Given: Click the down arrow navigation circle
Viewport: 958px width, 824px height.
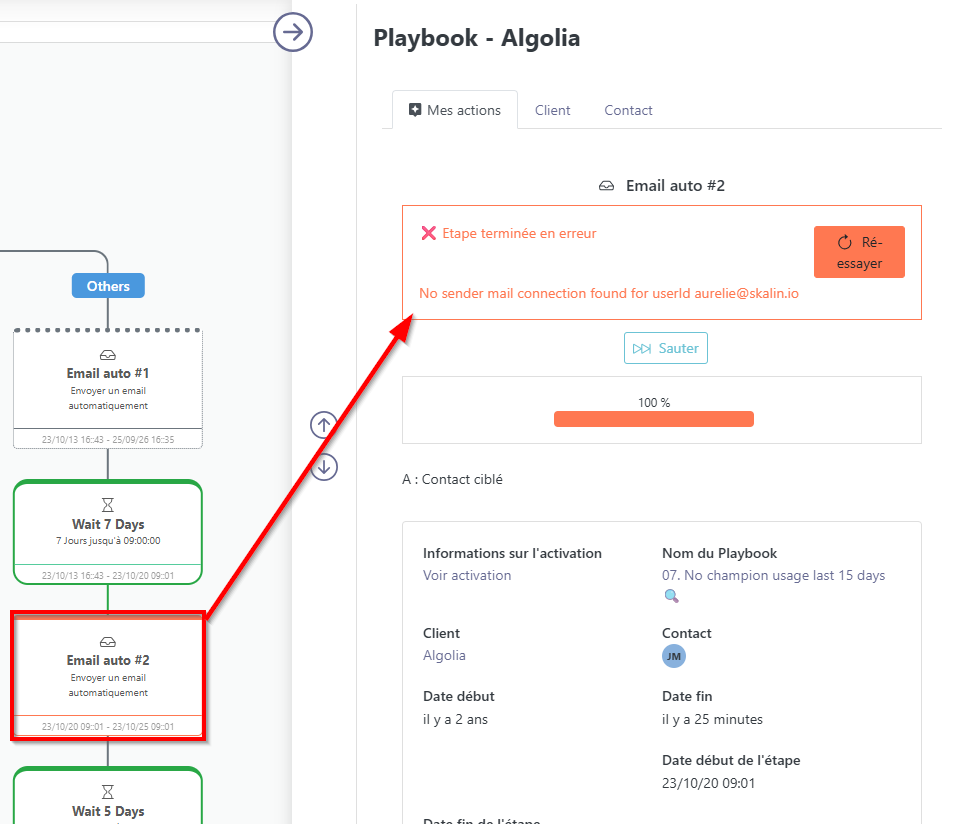Looking at the screenshot, I should [323, 466].
